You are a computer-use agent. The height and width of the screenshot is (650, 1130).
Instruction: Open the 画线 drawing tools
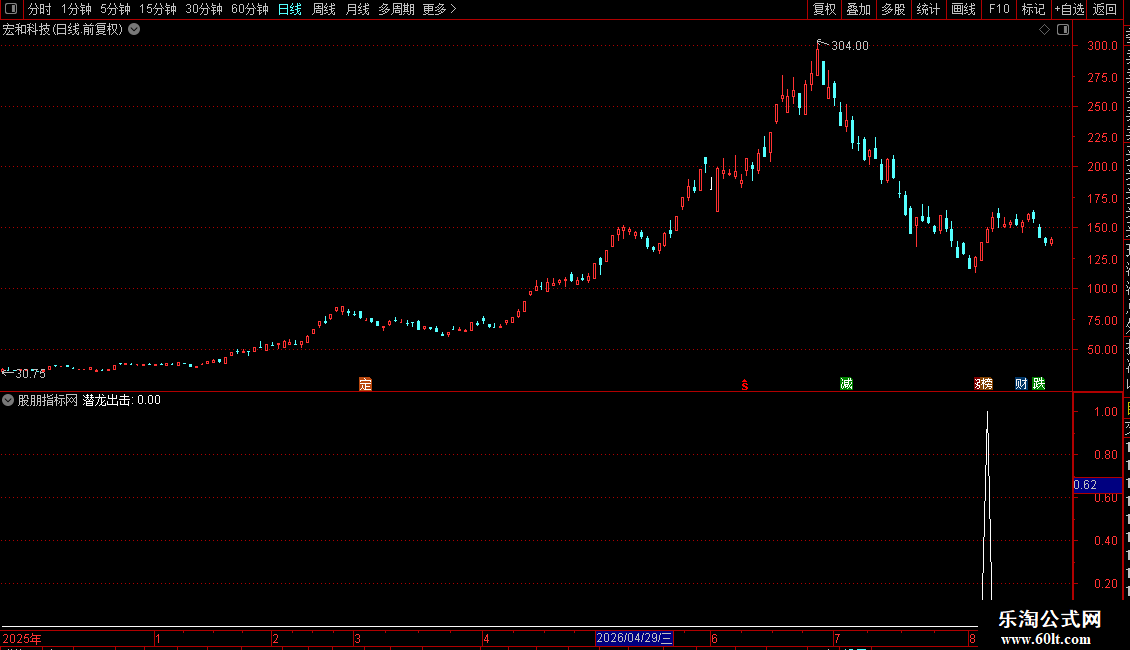click(963, 9)
